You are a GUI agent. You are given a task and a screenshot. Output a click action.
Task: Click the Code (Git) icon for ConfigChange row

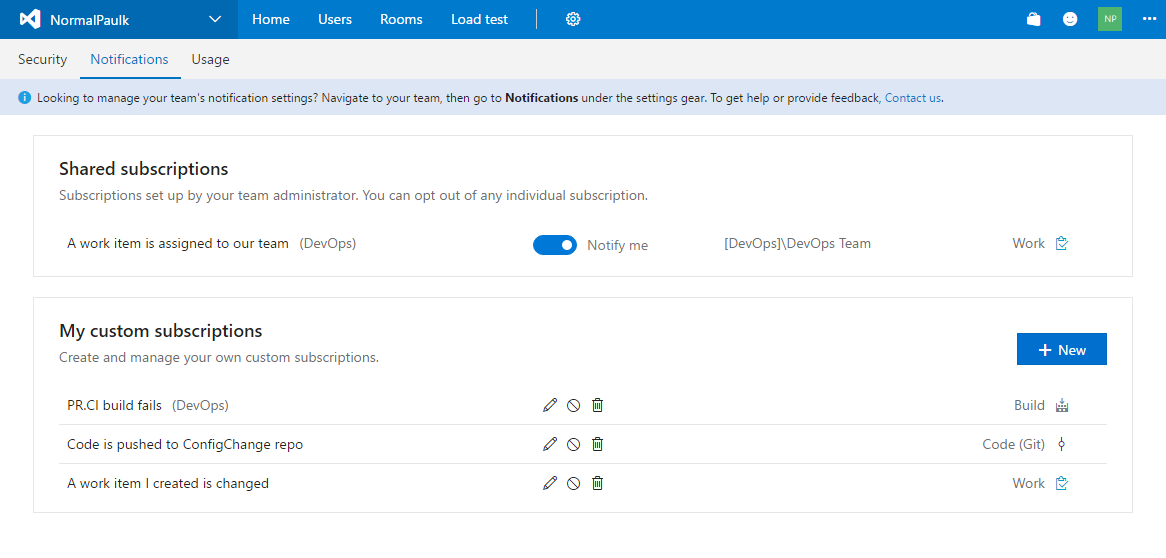(1062, 444)
